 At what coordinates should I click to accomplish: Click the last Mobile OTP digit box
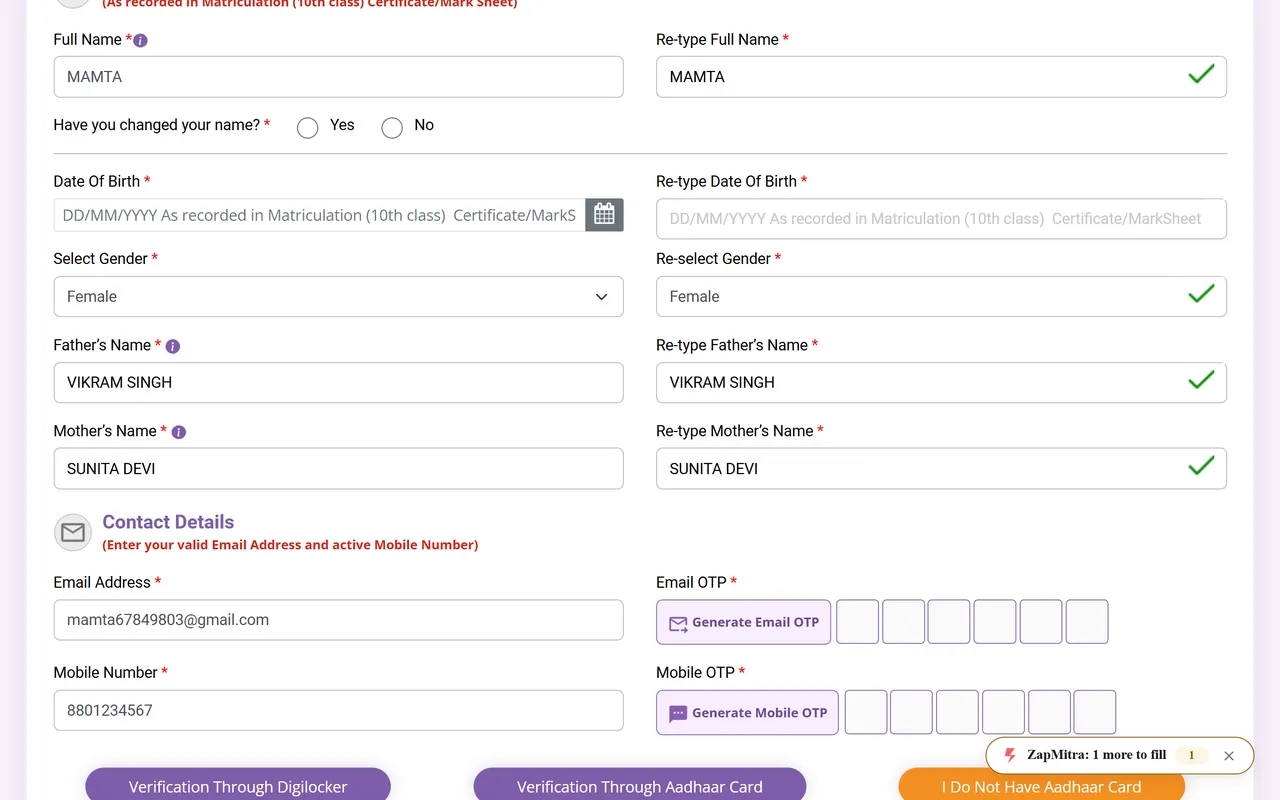click(1094, 712)
